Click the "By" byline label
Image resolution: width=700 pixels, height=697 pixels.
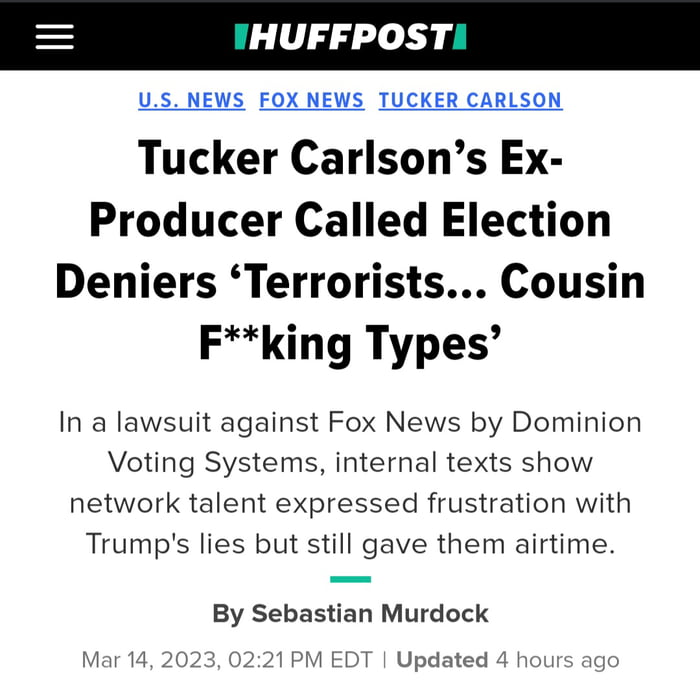tap(227, 613)
